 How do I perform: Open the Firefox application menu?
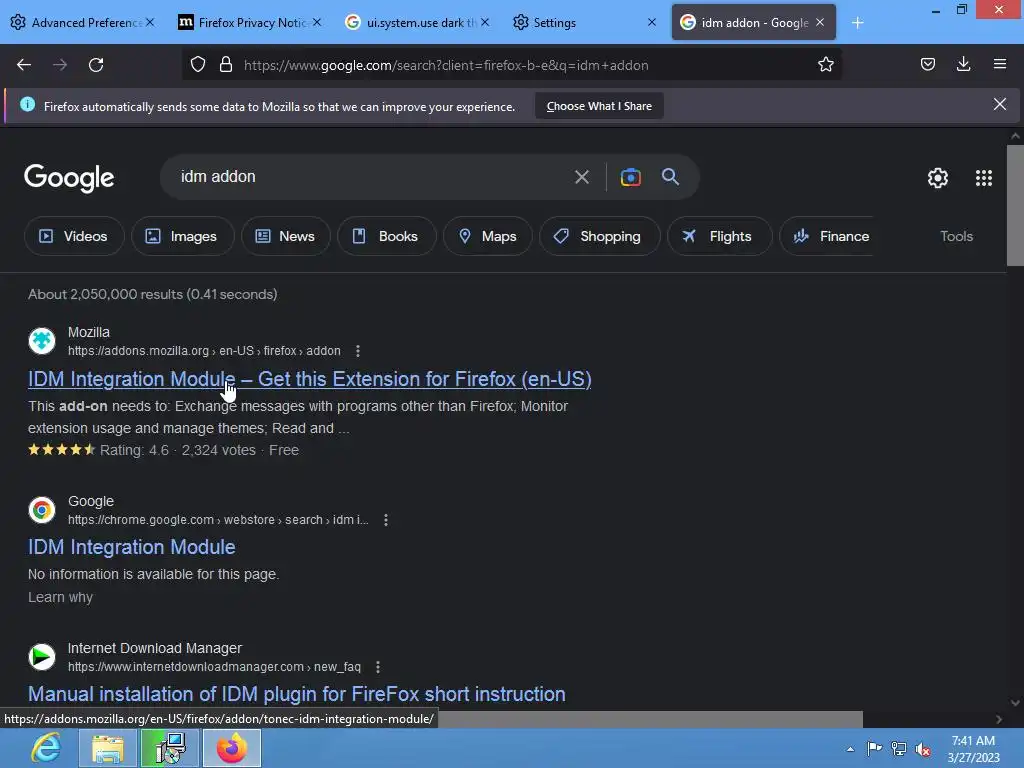(999, 64)
